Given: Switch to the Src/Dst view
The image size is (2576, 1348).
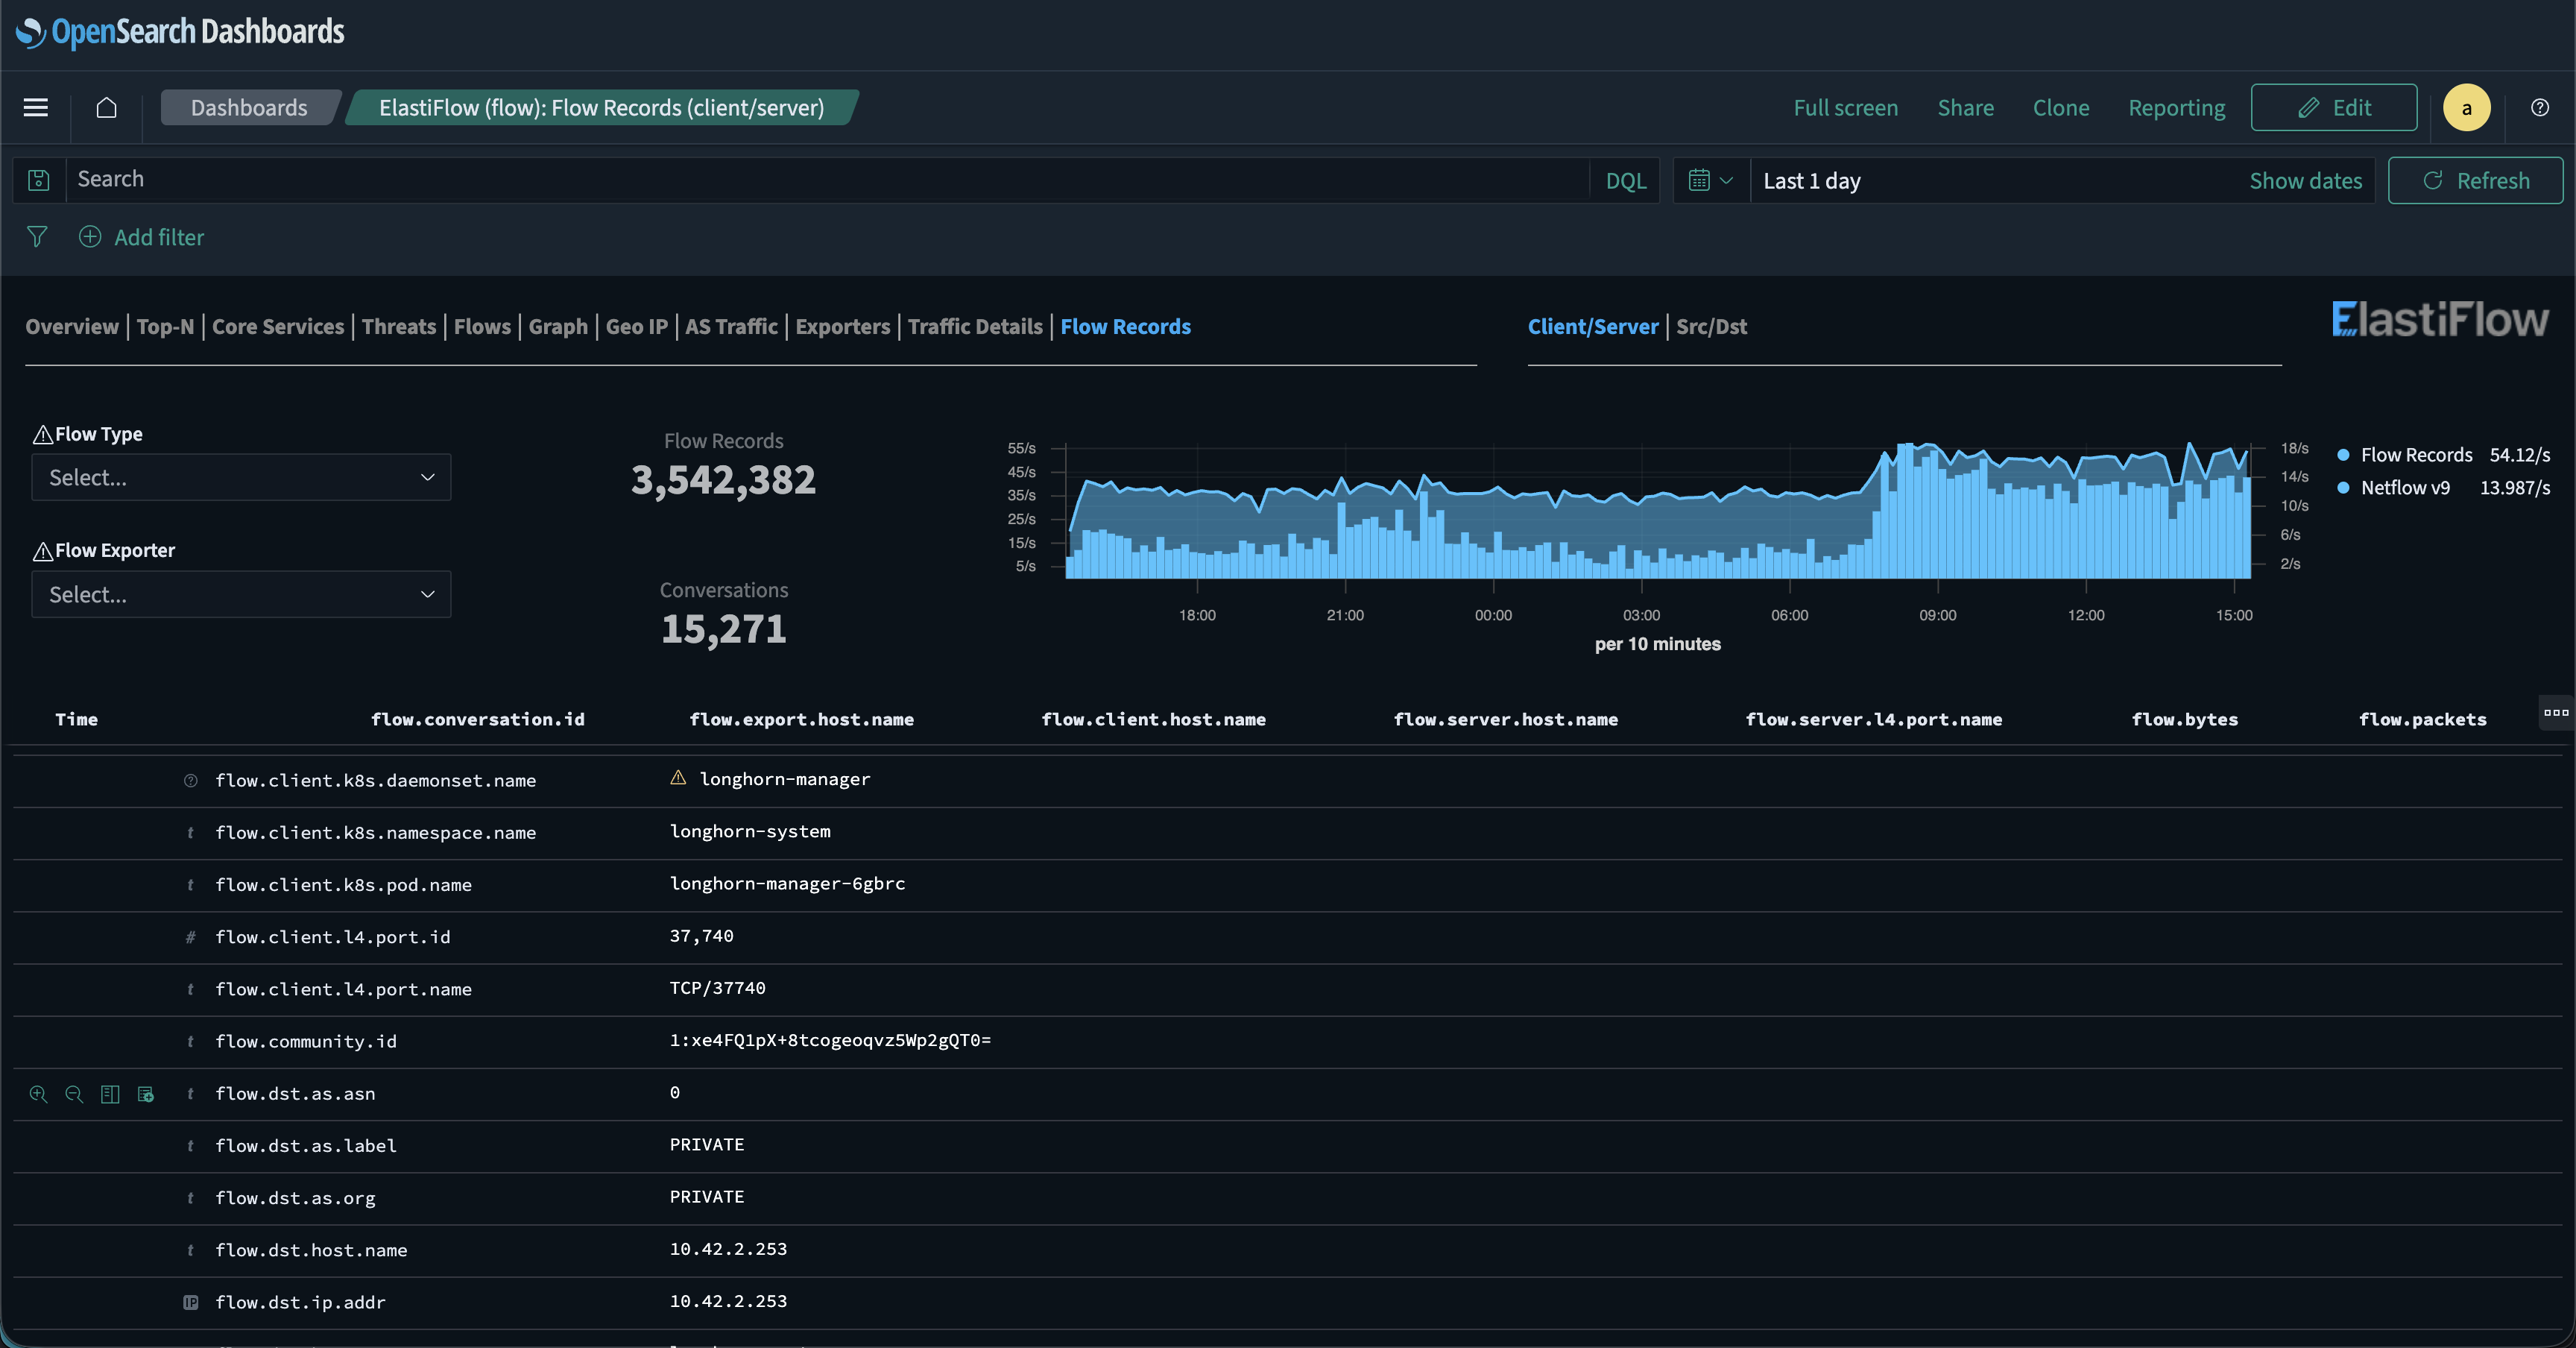Looking at the screenshot, I should coord(1712,326).
